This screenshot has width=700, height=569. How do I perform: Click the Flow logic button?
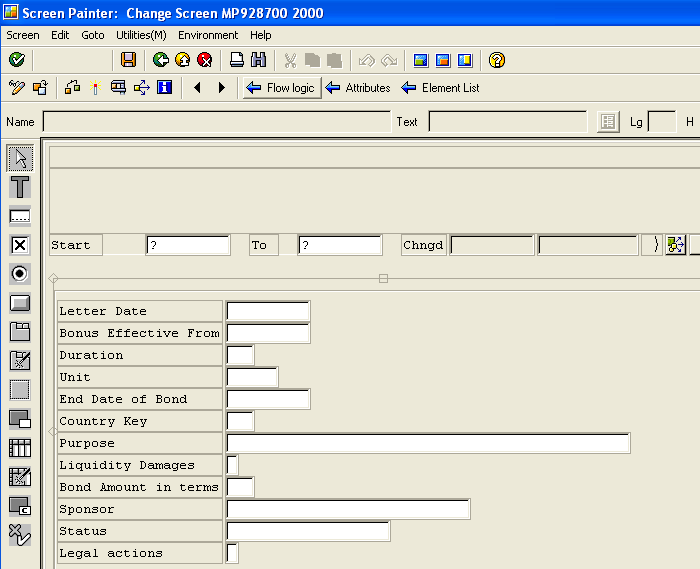(x=281, y=88)
